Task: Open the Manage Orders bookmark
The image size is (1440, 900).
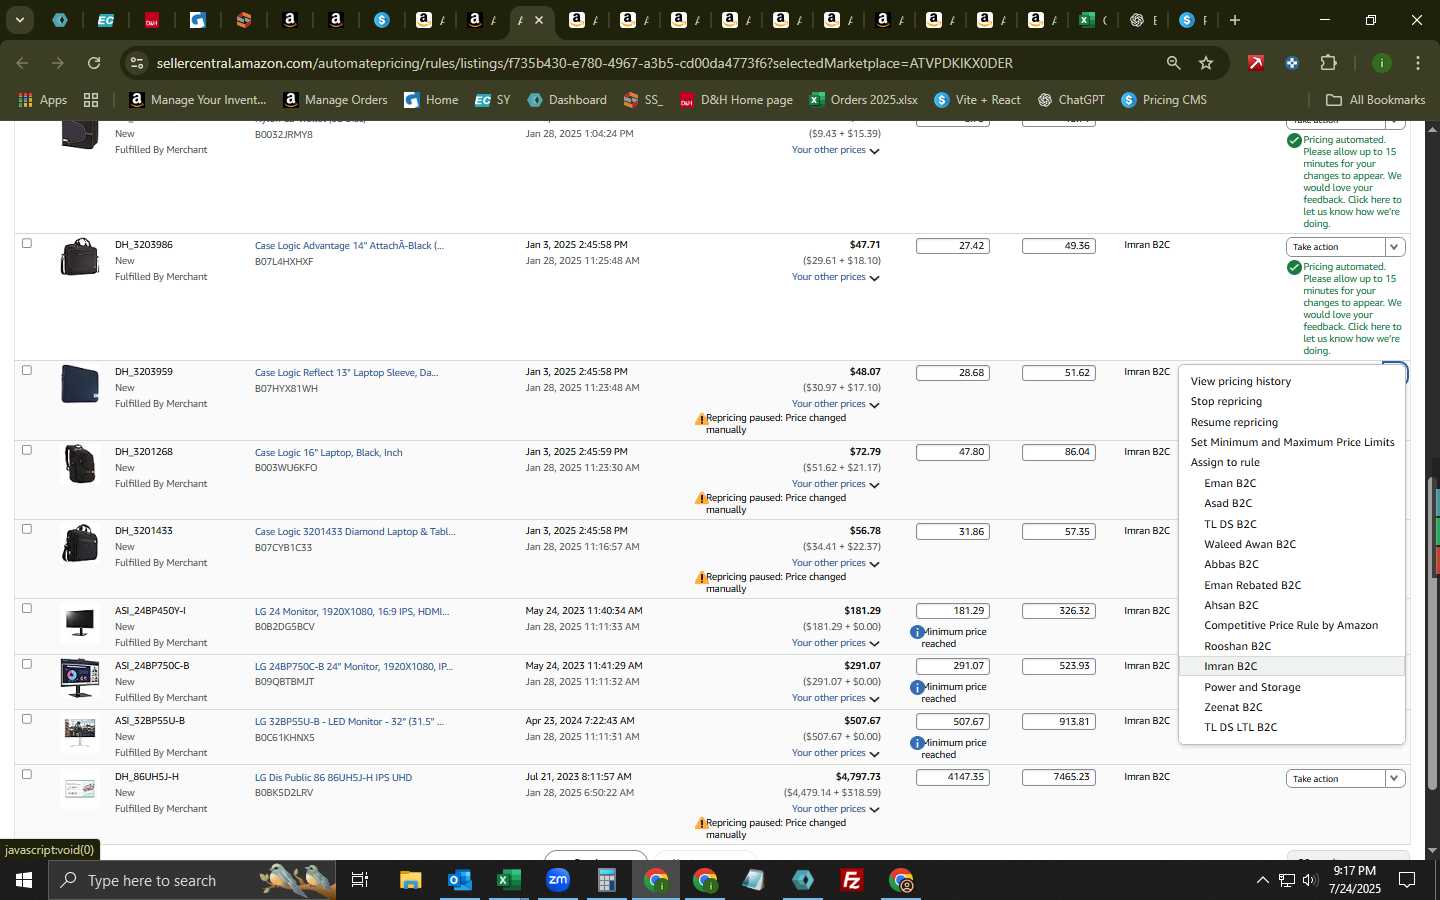Action: pos(336,100)
